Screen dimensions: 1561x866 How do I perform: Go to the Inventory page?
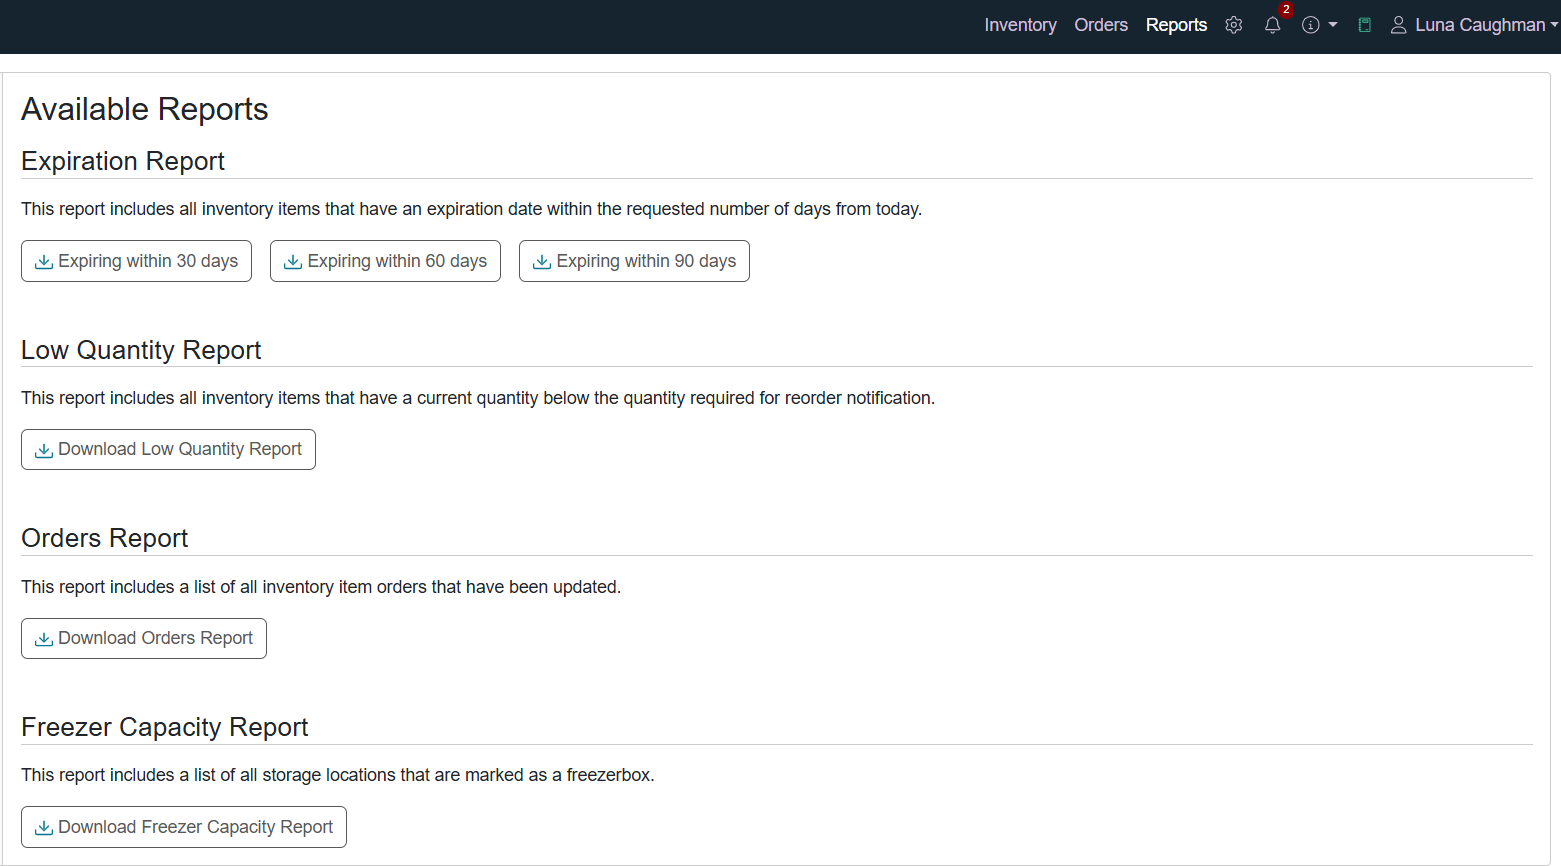point(1020,25)
